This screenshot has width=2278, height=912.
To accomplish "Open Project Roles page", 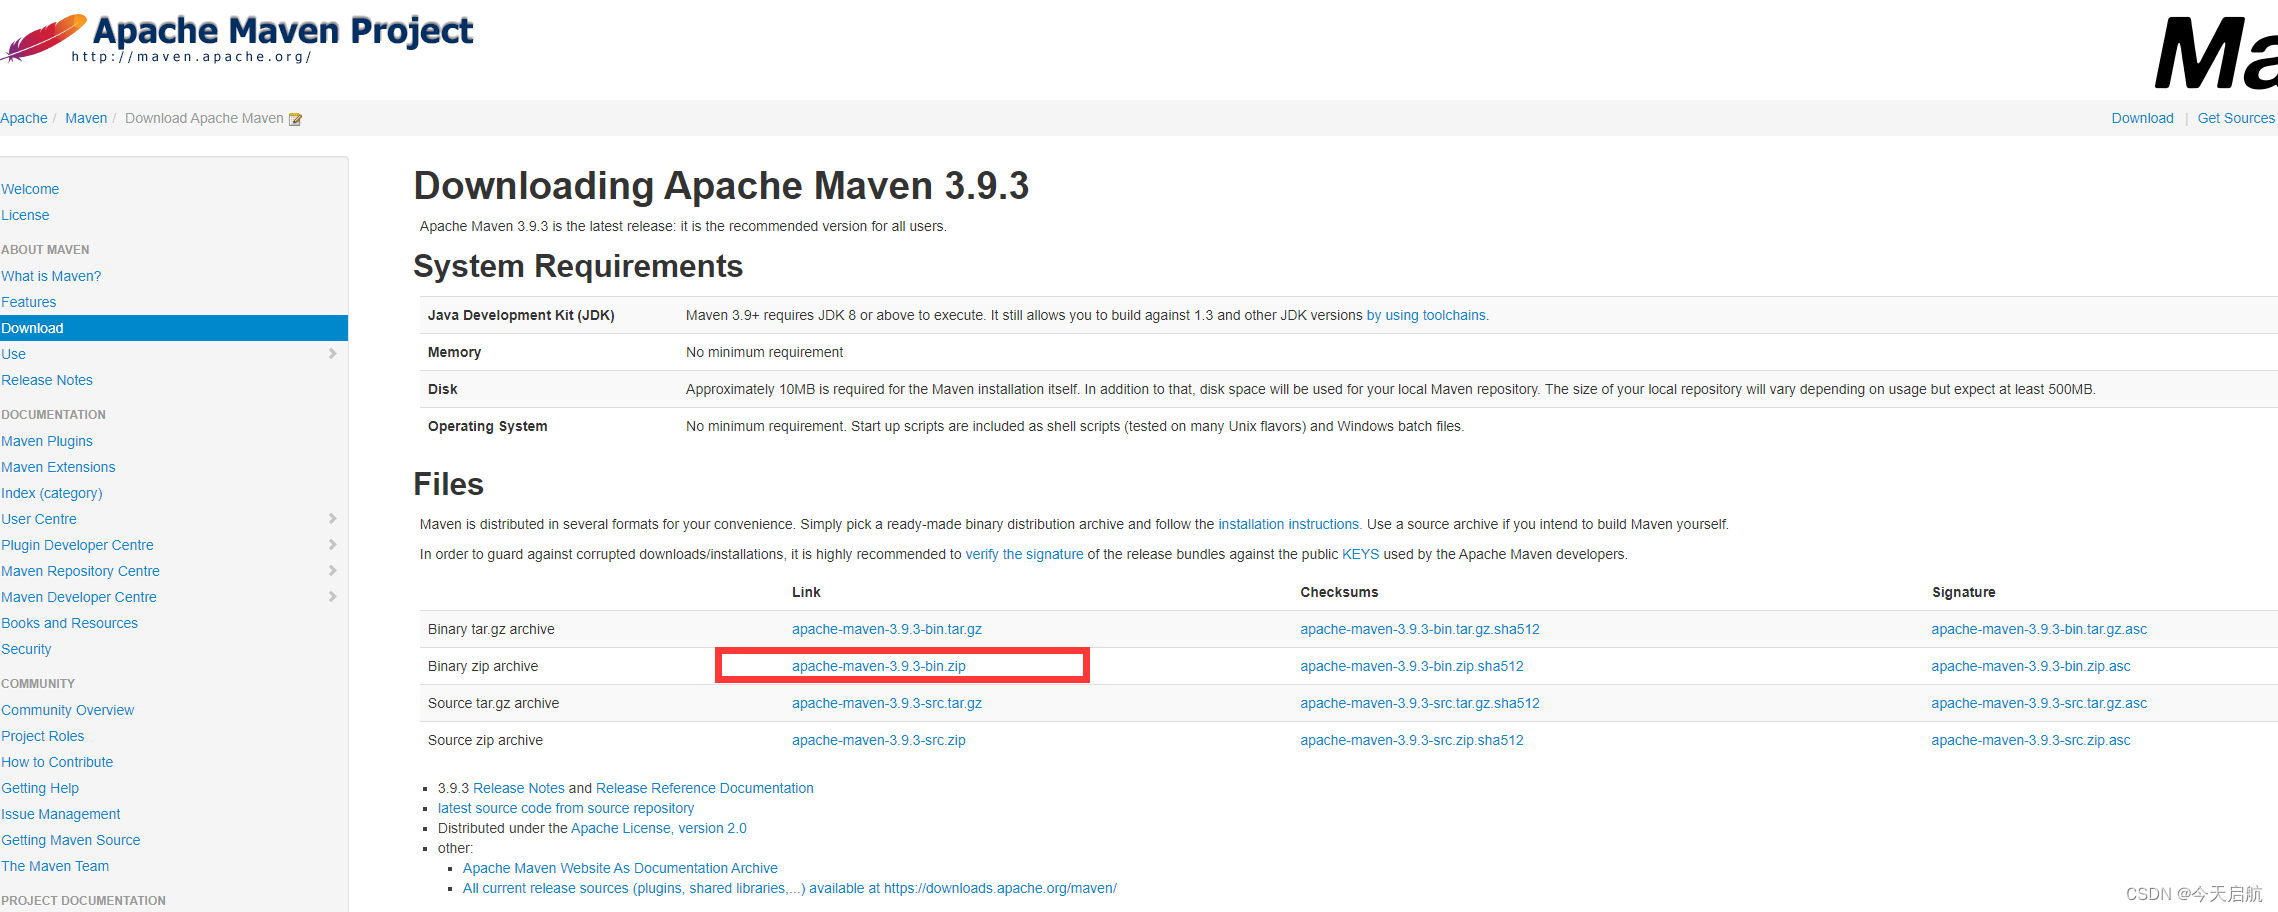I will pyautogui.click(x=43, y=736).
